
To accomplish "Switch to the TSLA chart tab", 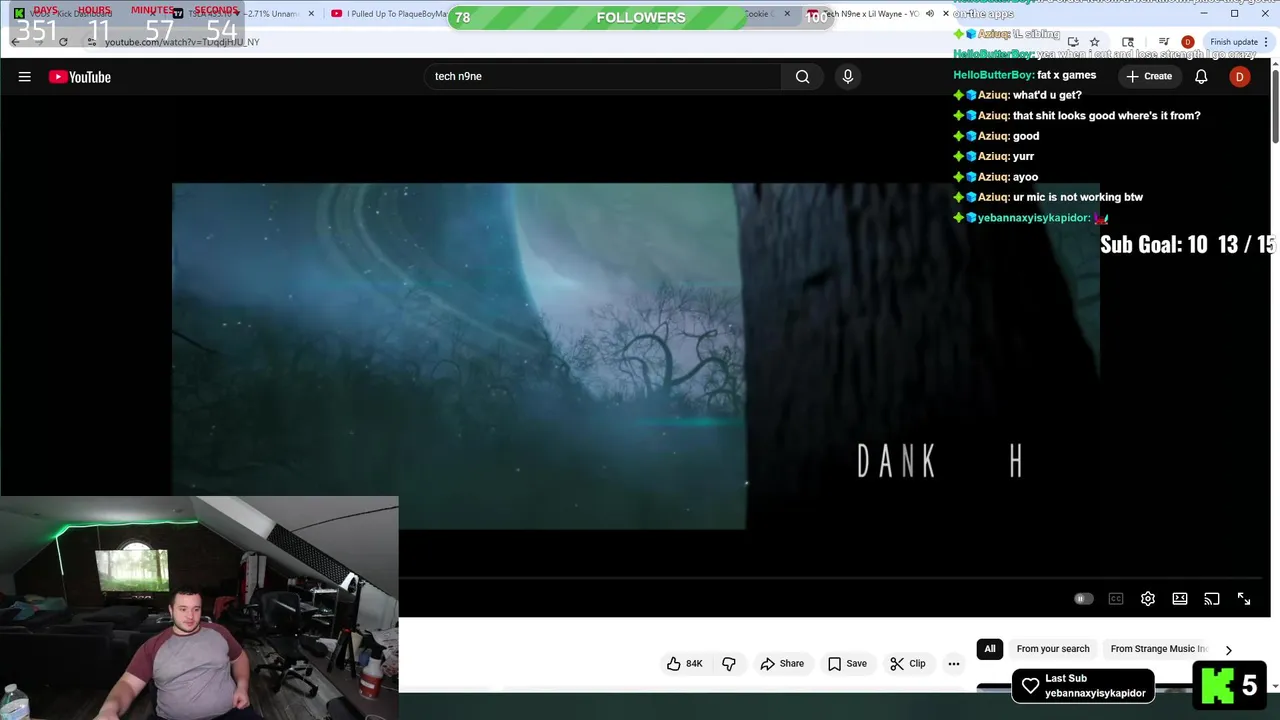I will [244, 14].
